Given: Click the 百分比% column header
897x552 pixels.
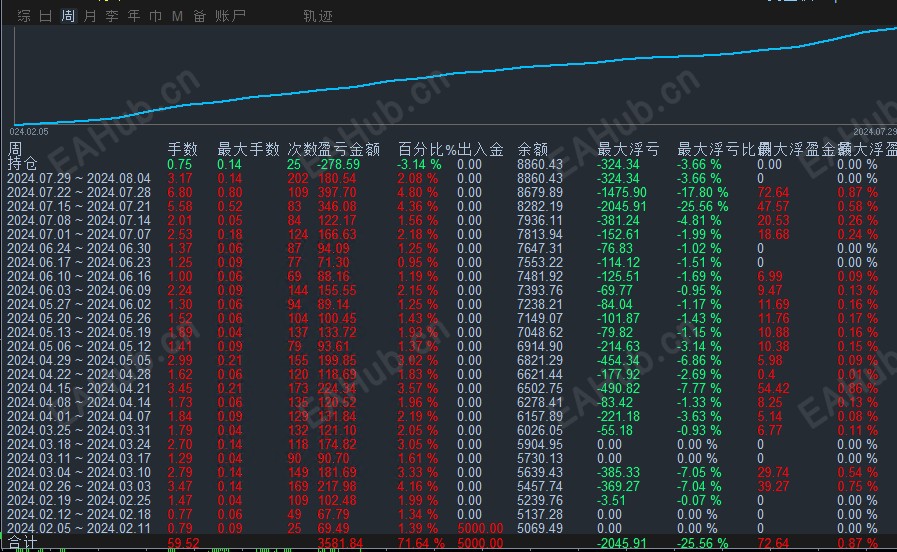Looking at the screenshot, I should click(427, 150).
